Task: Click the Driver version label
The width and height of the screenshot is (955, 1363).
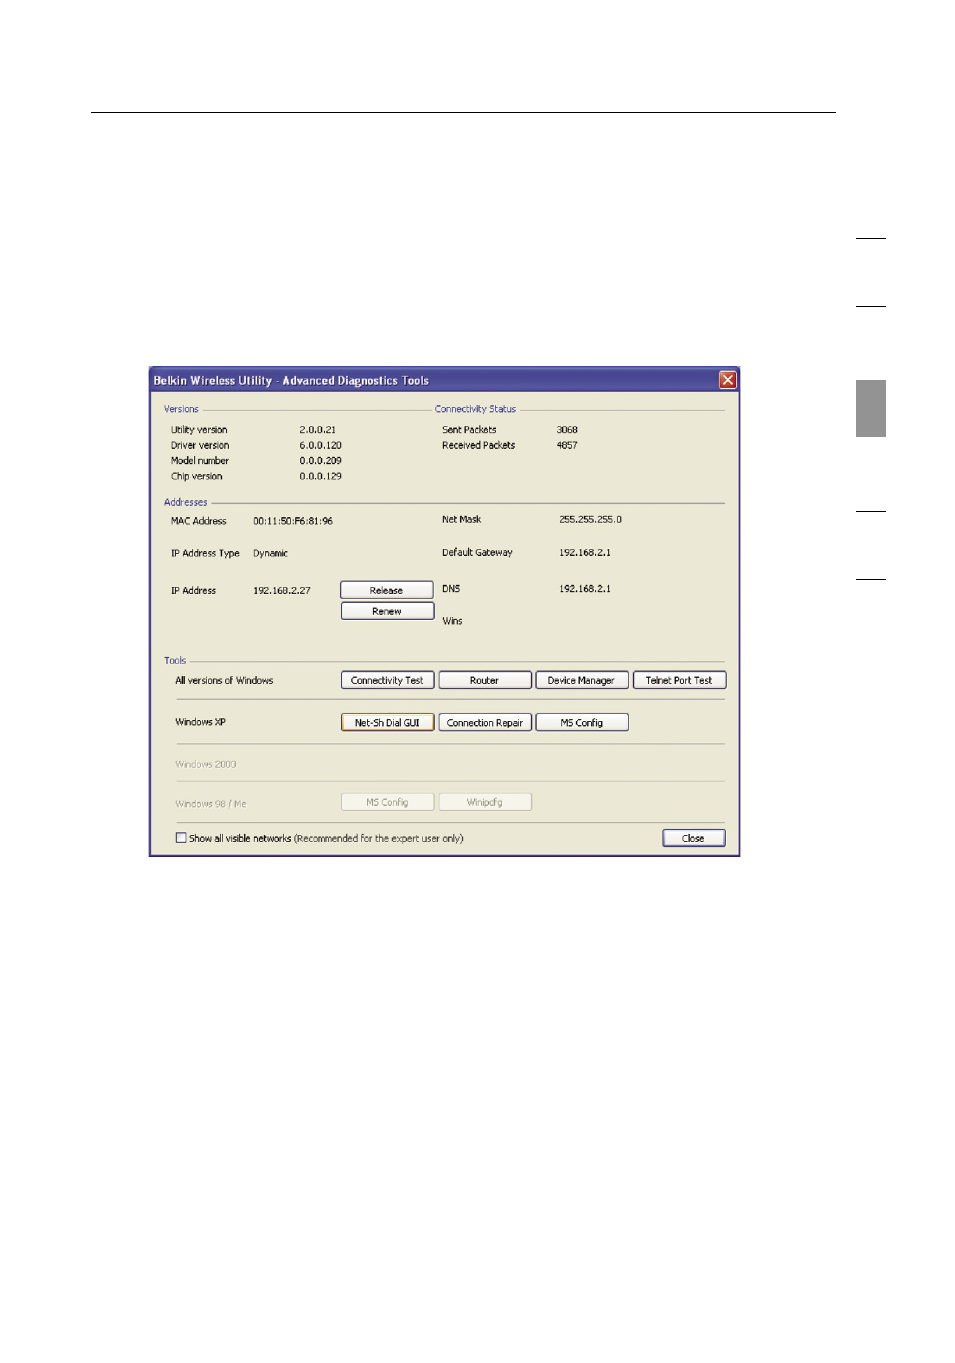Action: (x=200, y=446)
